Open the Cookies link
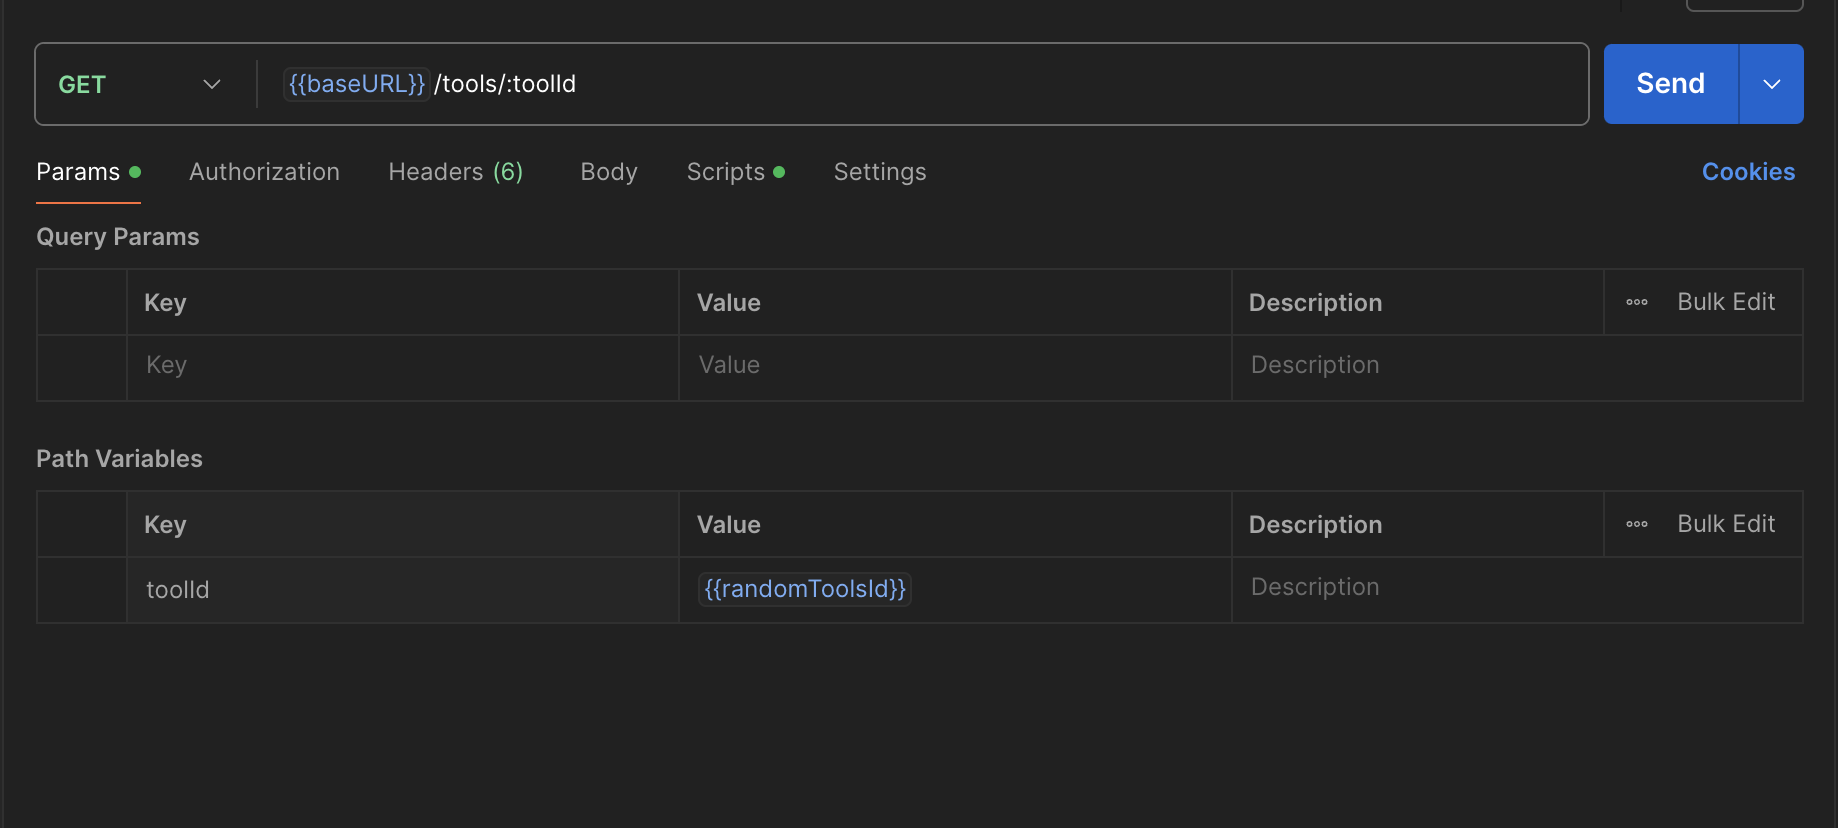Screen dimensions: 1838x828 [x=1747, y=172]
